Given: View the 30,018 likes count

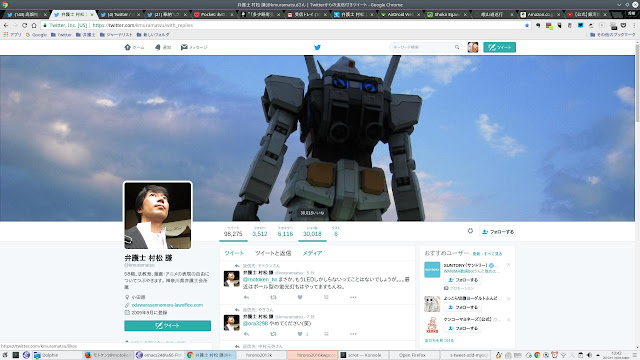Looking at the screenshot, I should tap(312, 231).
